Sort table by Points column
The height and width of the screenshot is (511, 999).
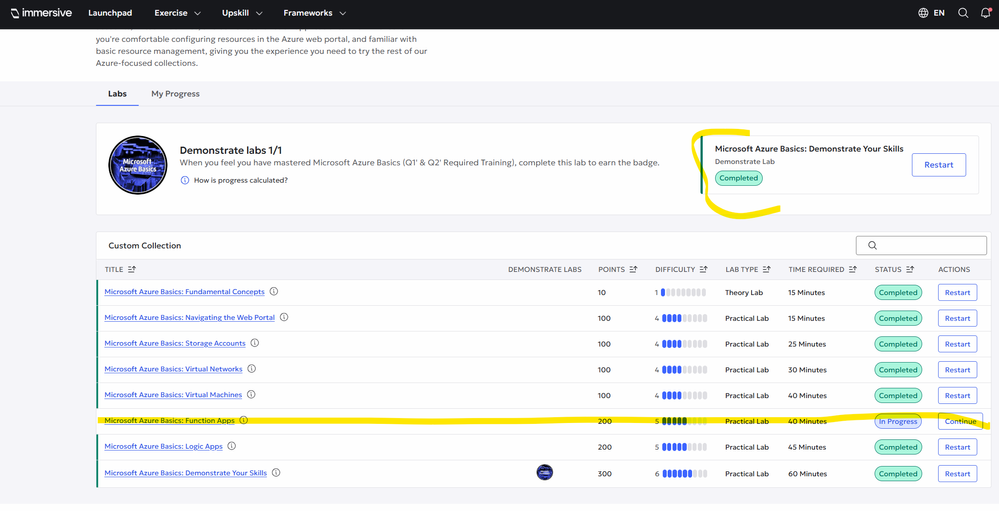(x=633, y=269)
